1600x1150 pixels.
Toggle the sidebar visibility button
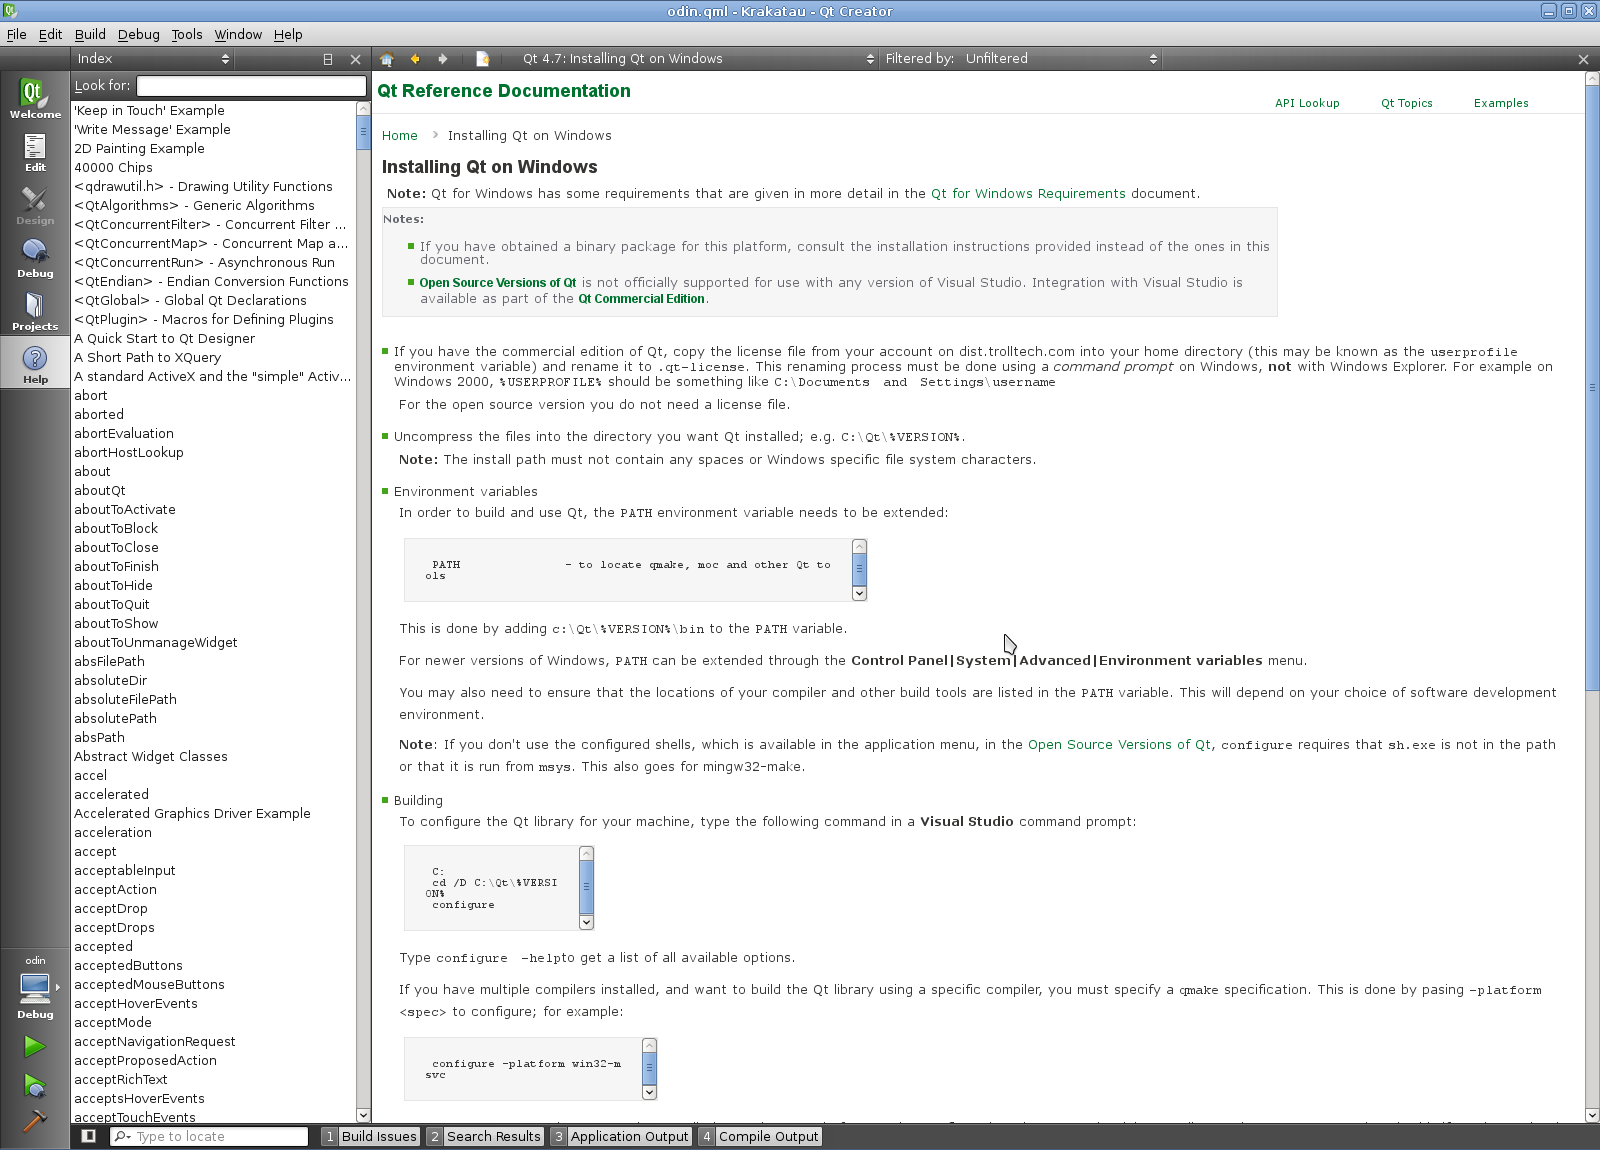(88, 1136)
